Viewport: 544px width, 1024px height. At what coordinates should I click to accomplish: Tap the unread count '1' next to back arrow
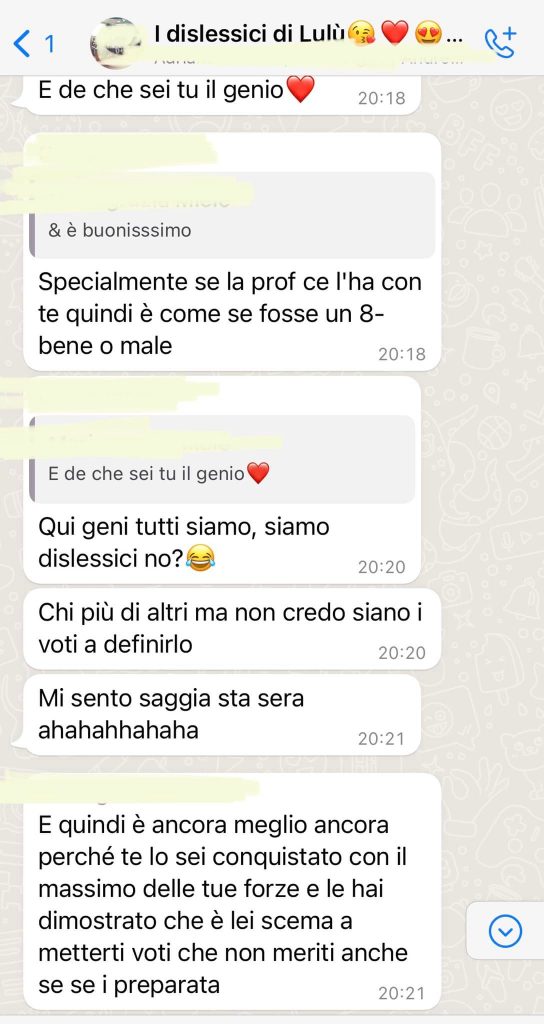[49, 44]
